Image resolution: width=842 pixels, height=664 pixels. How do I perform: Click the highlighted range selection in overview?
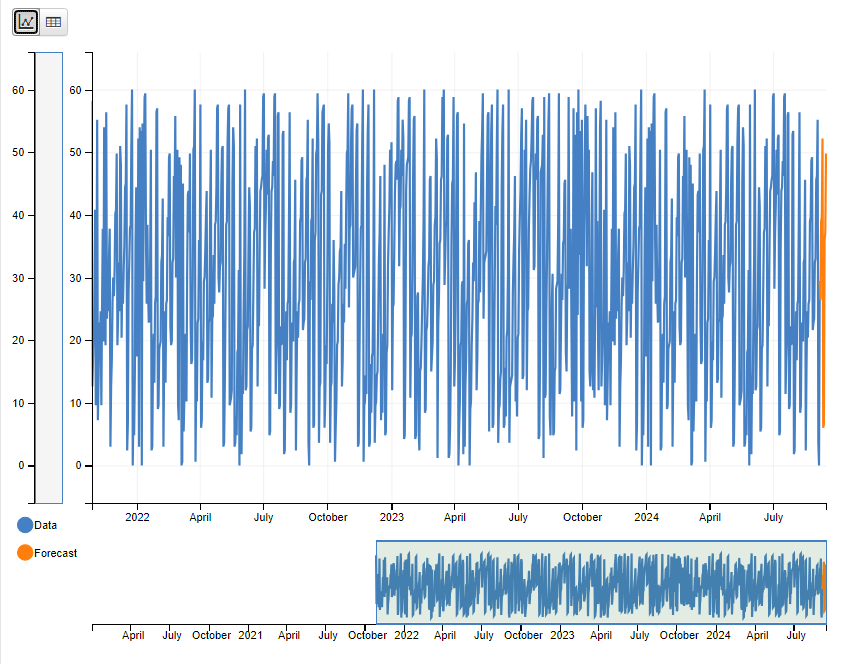click(600, 582)
